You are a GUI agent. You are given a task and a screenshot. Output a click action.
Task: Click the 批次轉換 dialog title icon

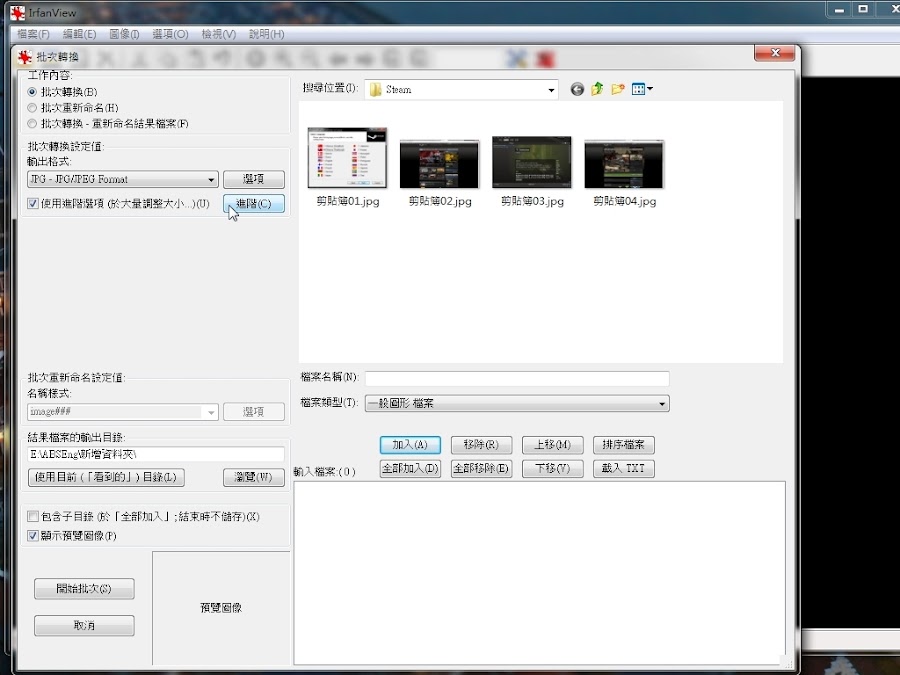click(24, 57)
